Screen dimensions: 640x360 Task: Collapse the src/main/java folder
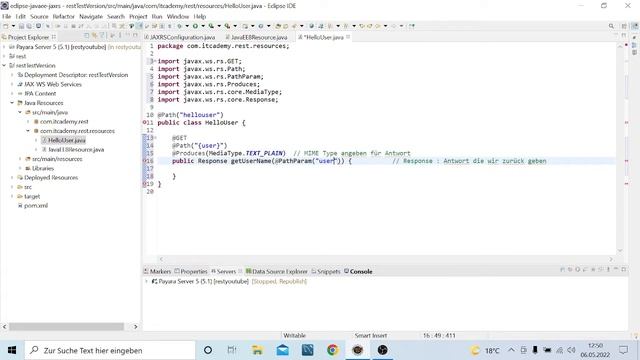pos(20,112)
